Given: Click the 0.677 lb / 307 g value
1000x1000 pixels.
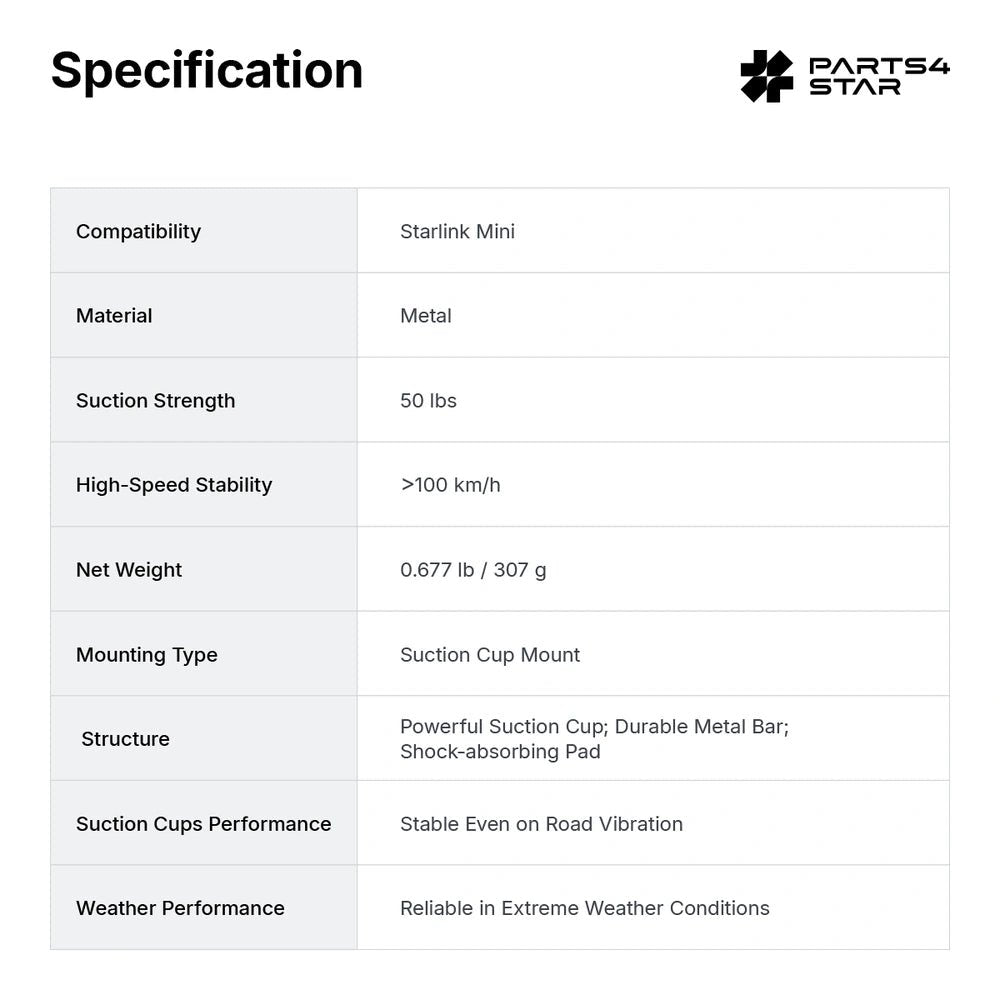Looking at the screenshot, I should [473, 570].
